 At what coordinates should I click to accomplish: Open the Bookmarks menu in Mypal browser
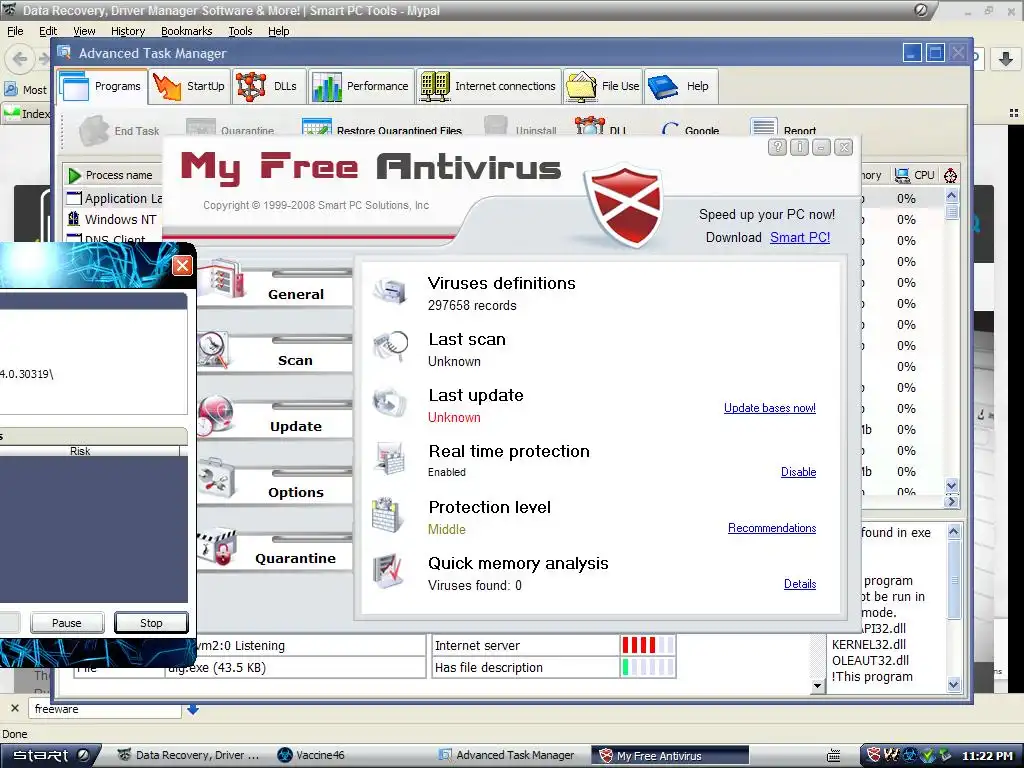[x=186, y=31]
